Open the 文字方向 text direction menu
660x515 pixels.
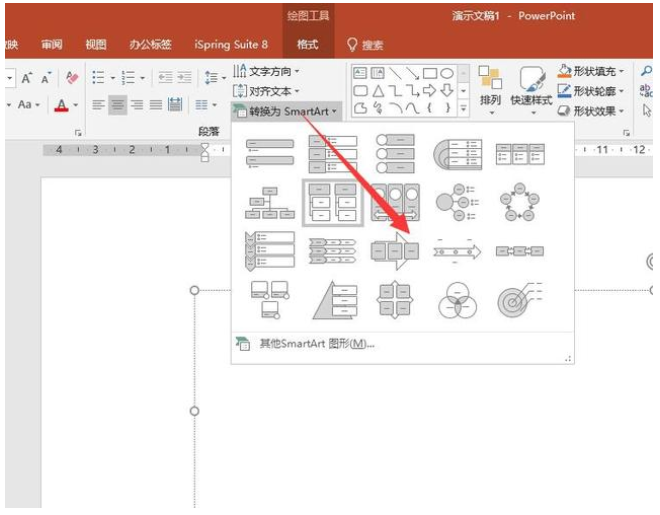point(266,71)
